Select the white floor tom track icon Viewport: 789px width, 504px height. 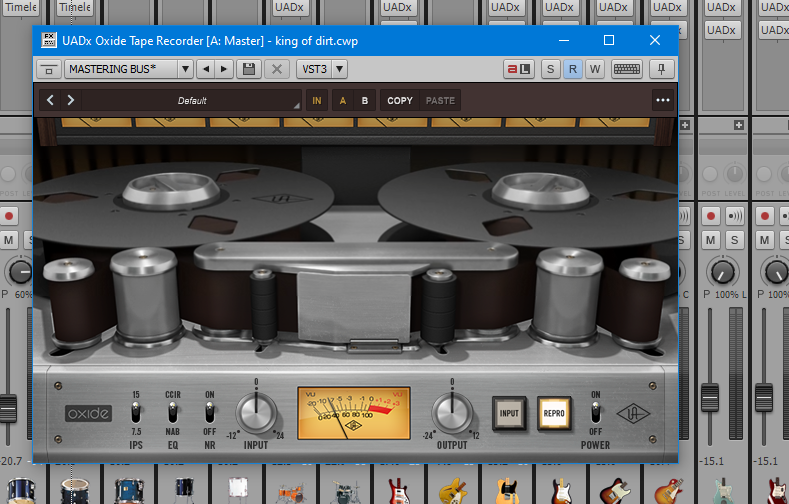pyautogui.click(x=238, y=491)
